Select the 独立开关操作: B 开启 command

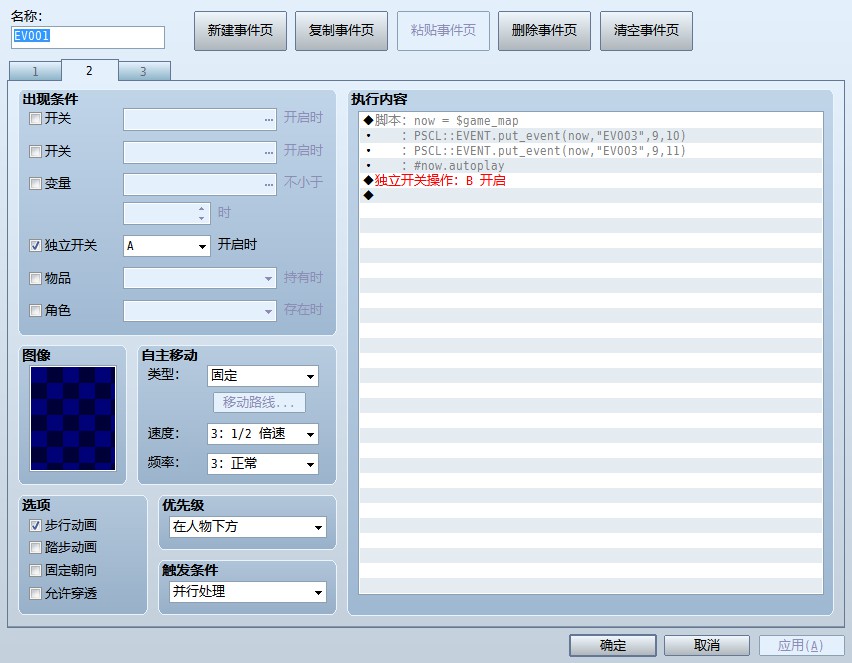coord(591,180)
